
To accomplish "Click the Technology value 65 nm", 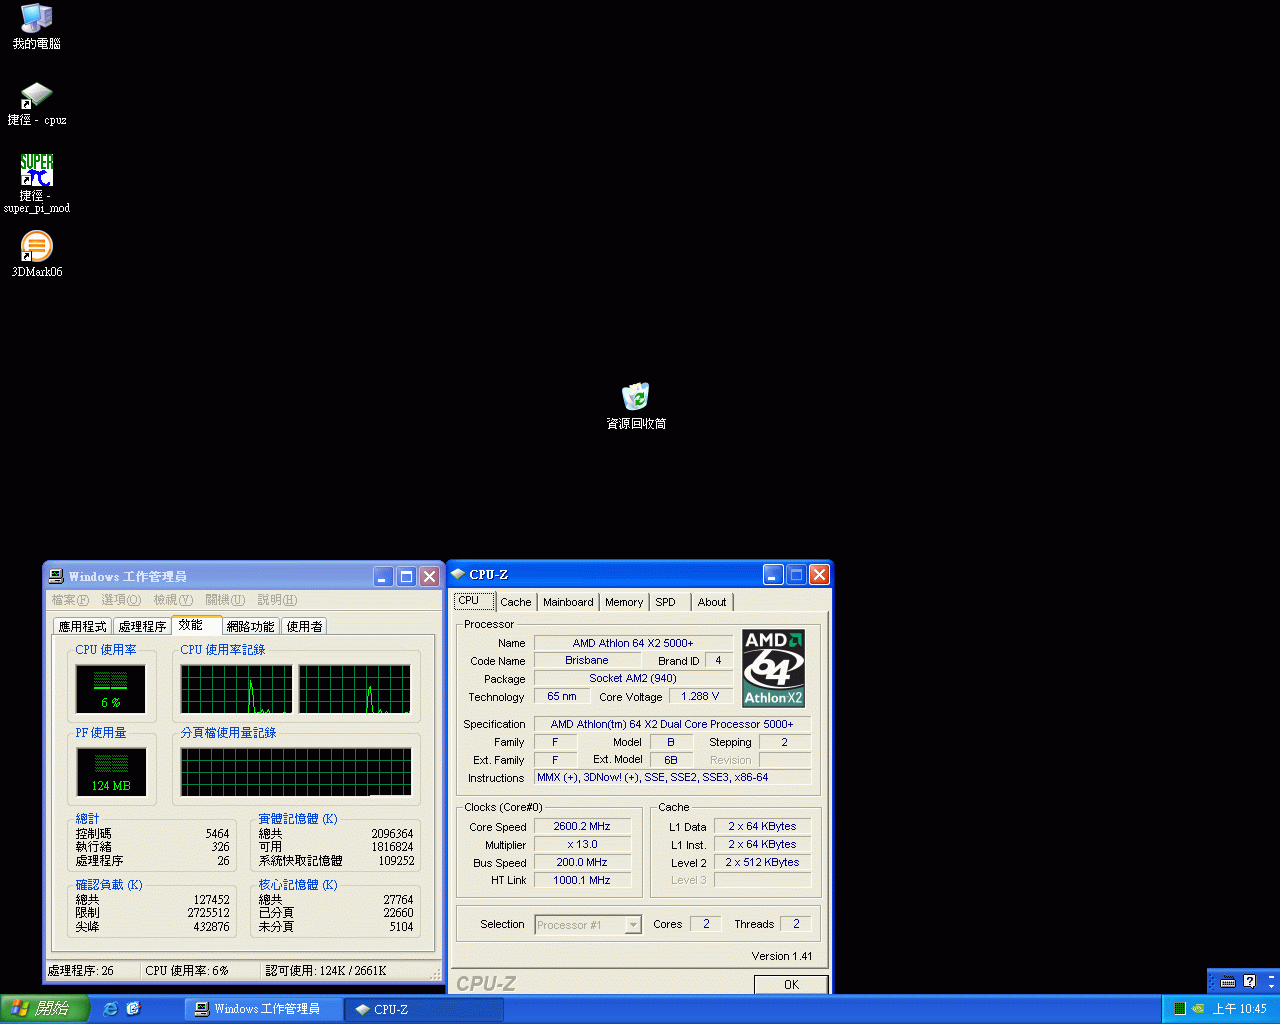I will tap(562, 696).
